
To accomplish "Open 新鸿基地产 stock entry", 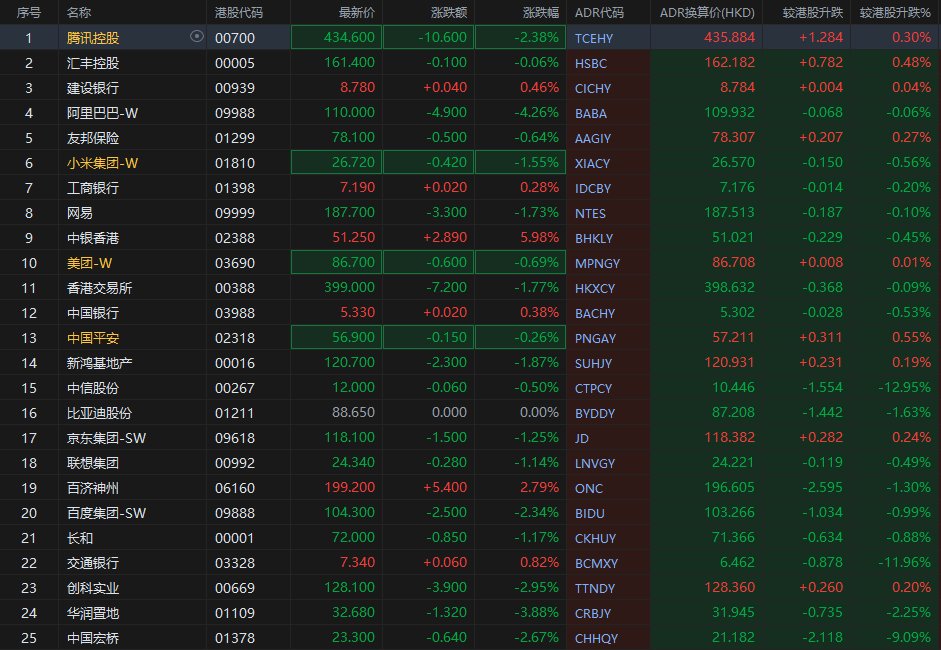I will [100, 363].
